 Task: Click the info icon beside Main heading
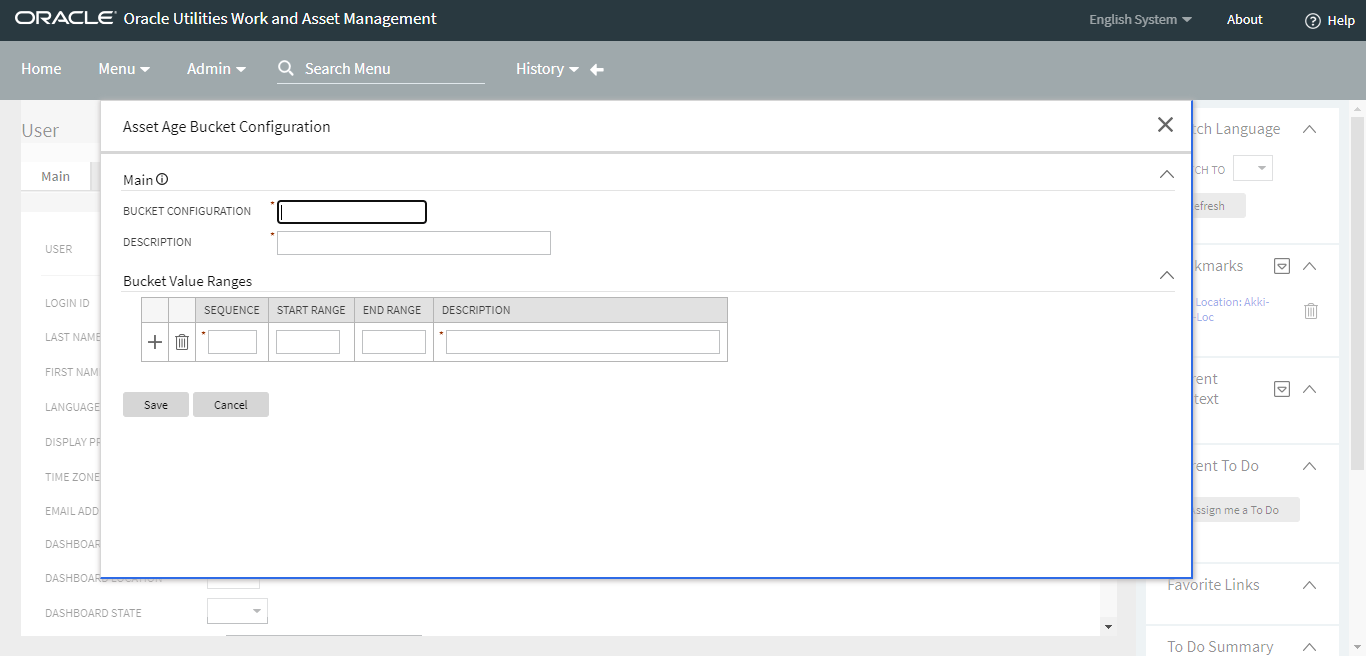coord(162,179)
